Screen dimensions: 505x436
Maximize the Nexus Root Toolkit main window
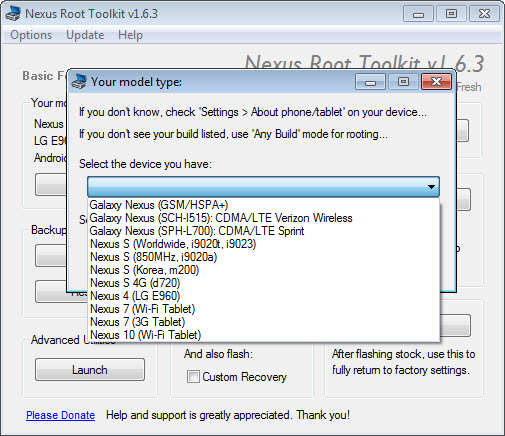tap(451, 14)
